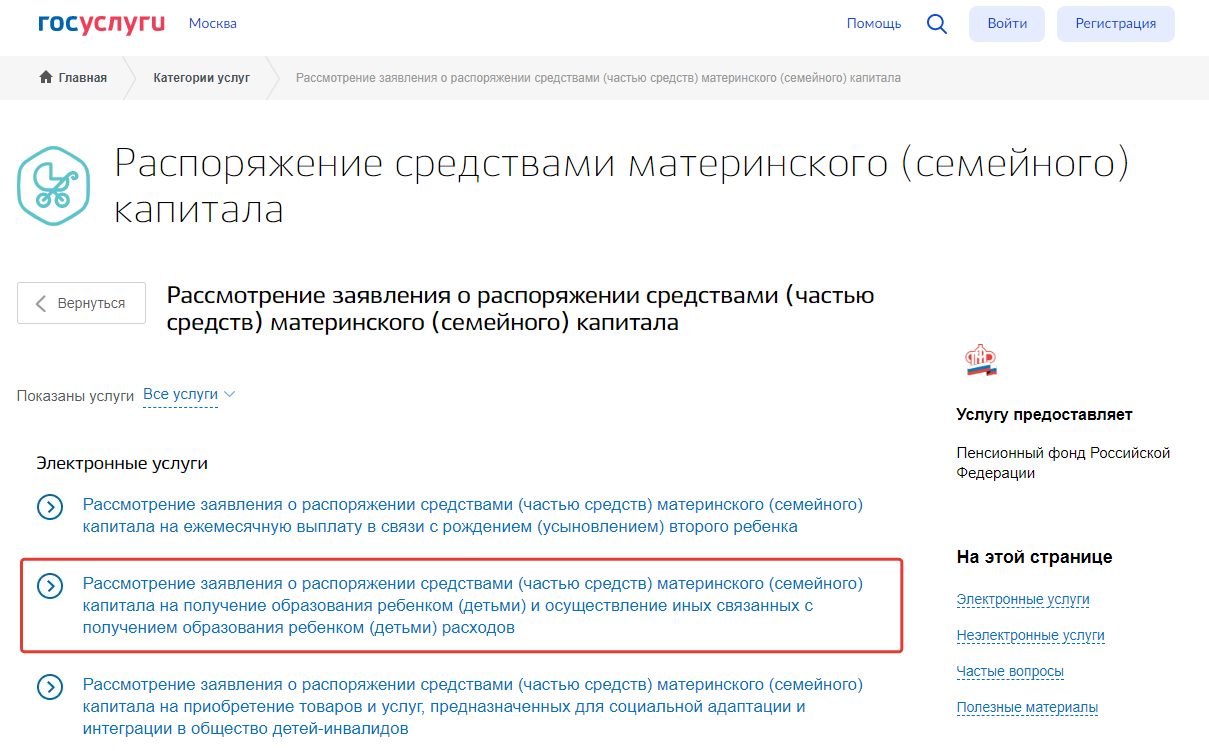The height and width of the screenshot is (751, 1209).
Task: Click the Услугу предоставляет heading
Action: point(1044,415)
